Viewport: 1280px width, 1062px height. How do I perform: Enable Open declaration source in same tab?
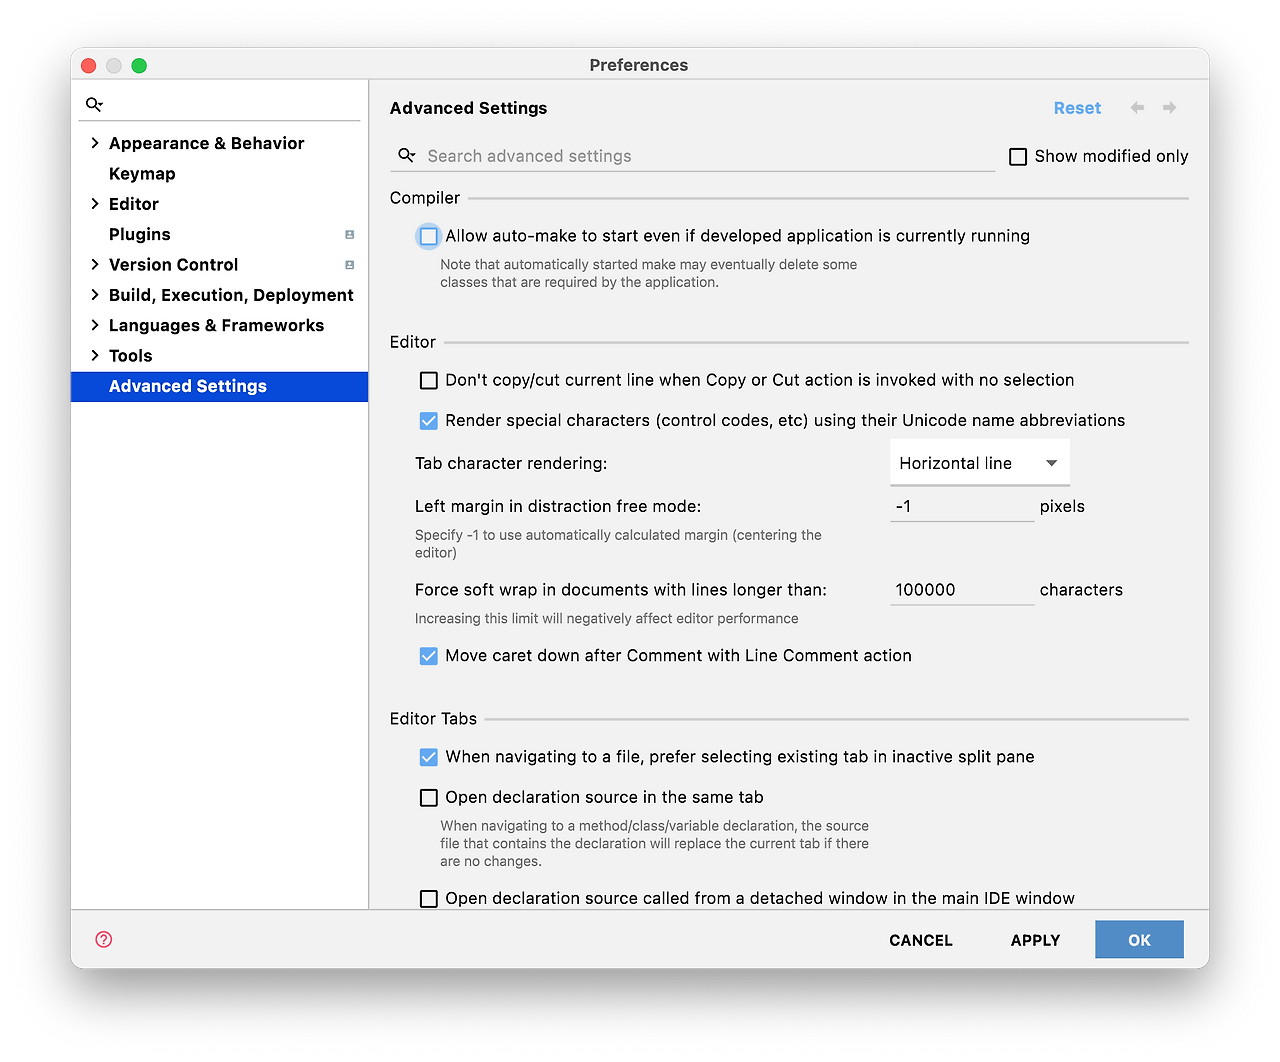[428, 797]
